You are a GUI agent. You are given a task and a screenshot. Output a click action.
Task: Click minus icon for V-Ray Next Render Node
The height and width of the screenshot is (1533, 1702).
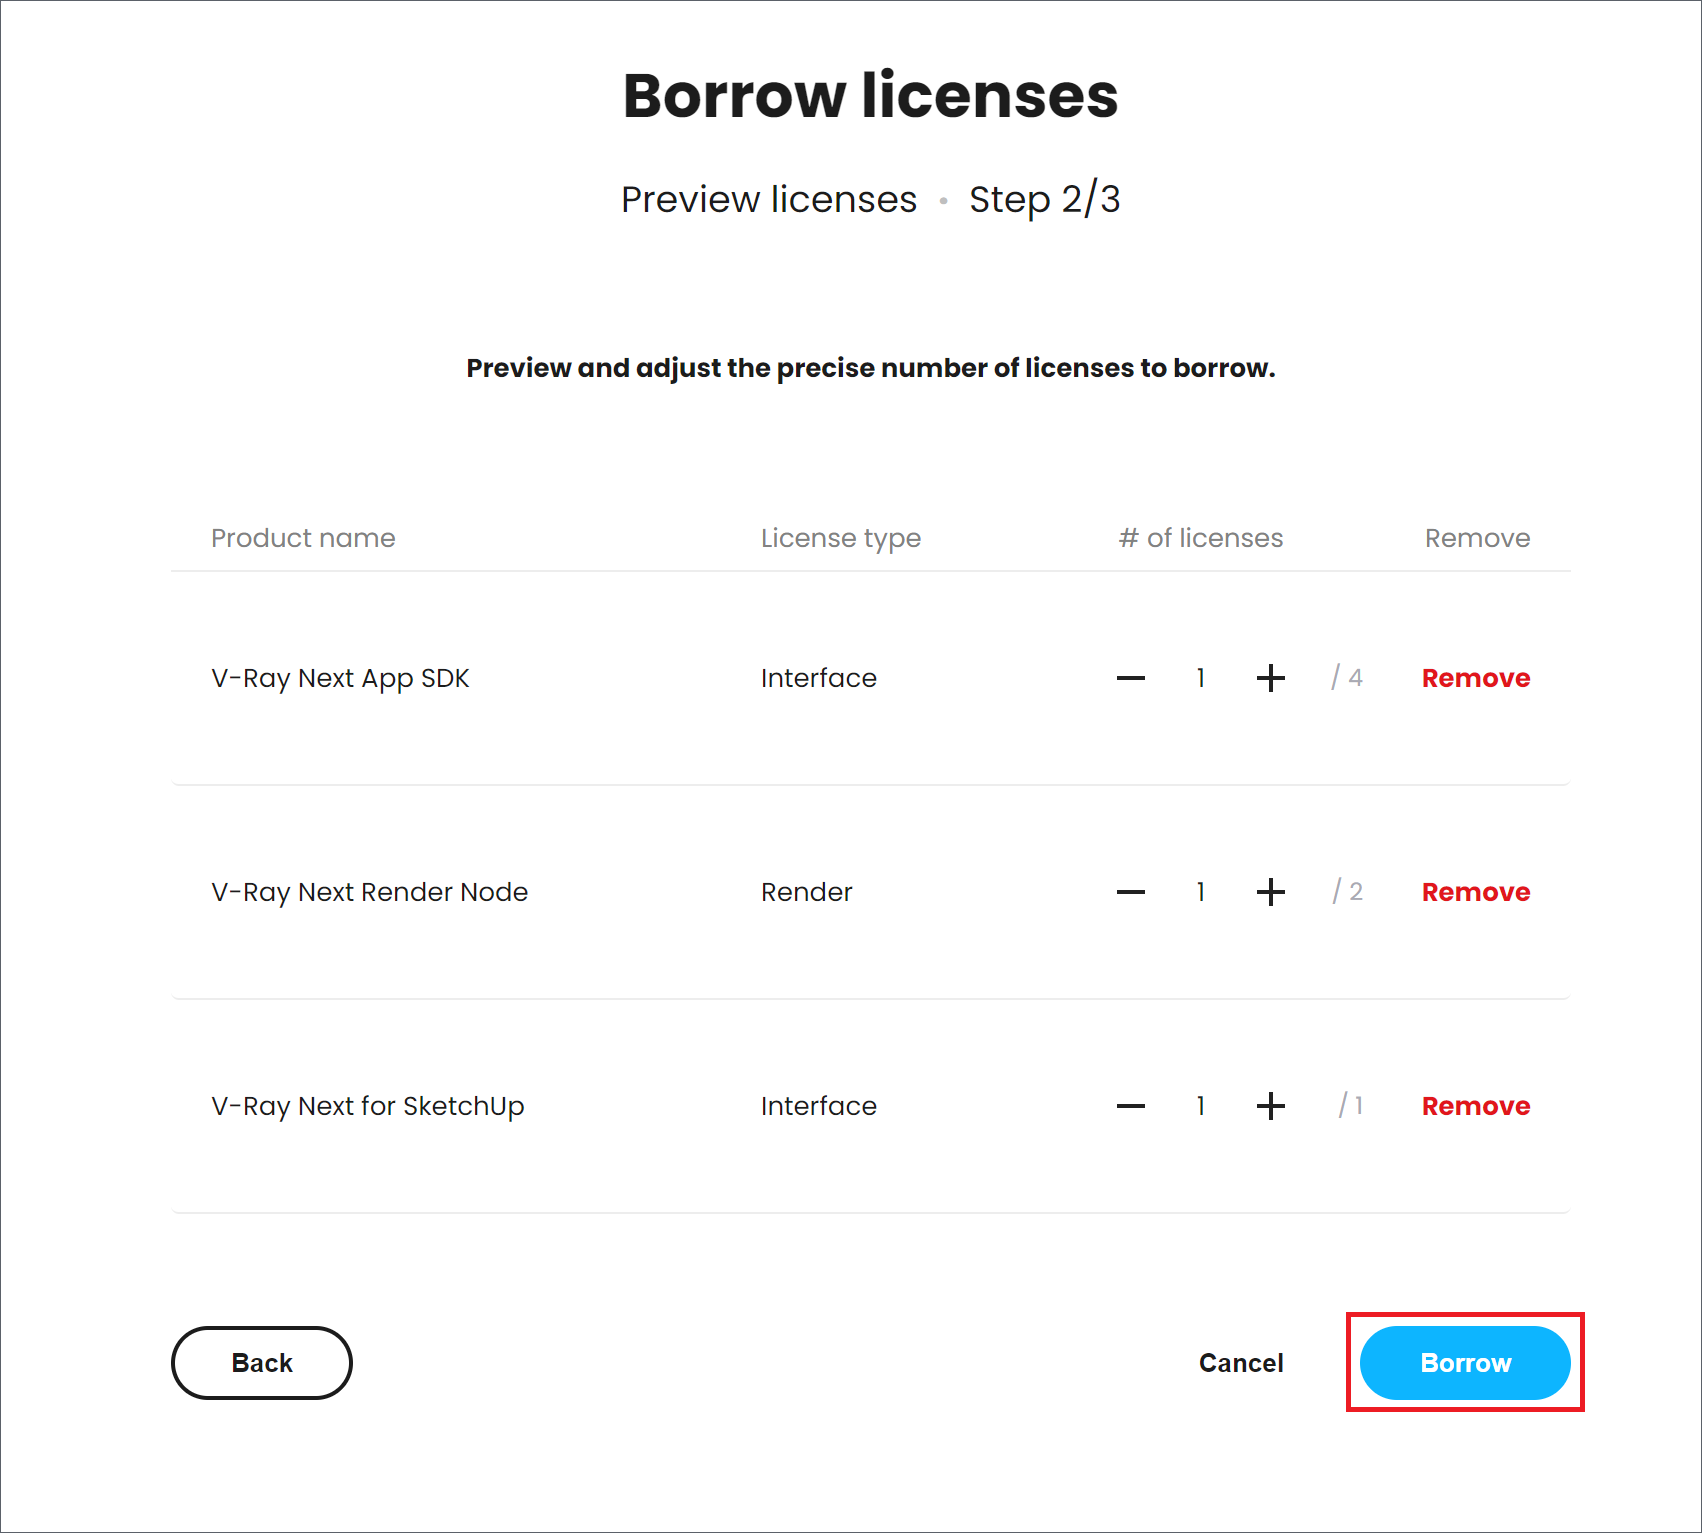(1130, 892)
